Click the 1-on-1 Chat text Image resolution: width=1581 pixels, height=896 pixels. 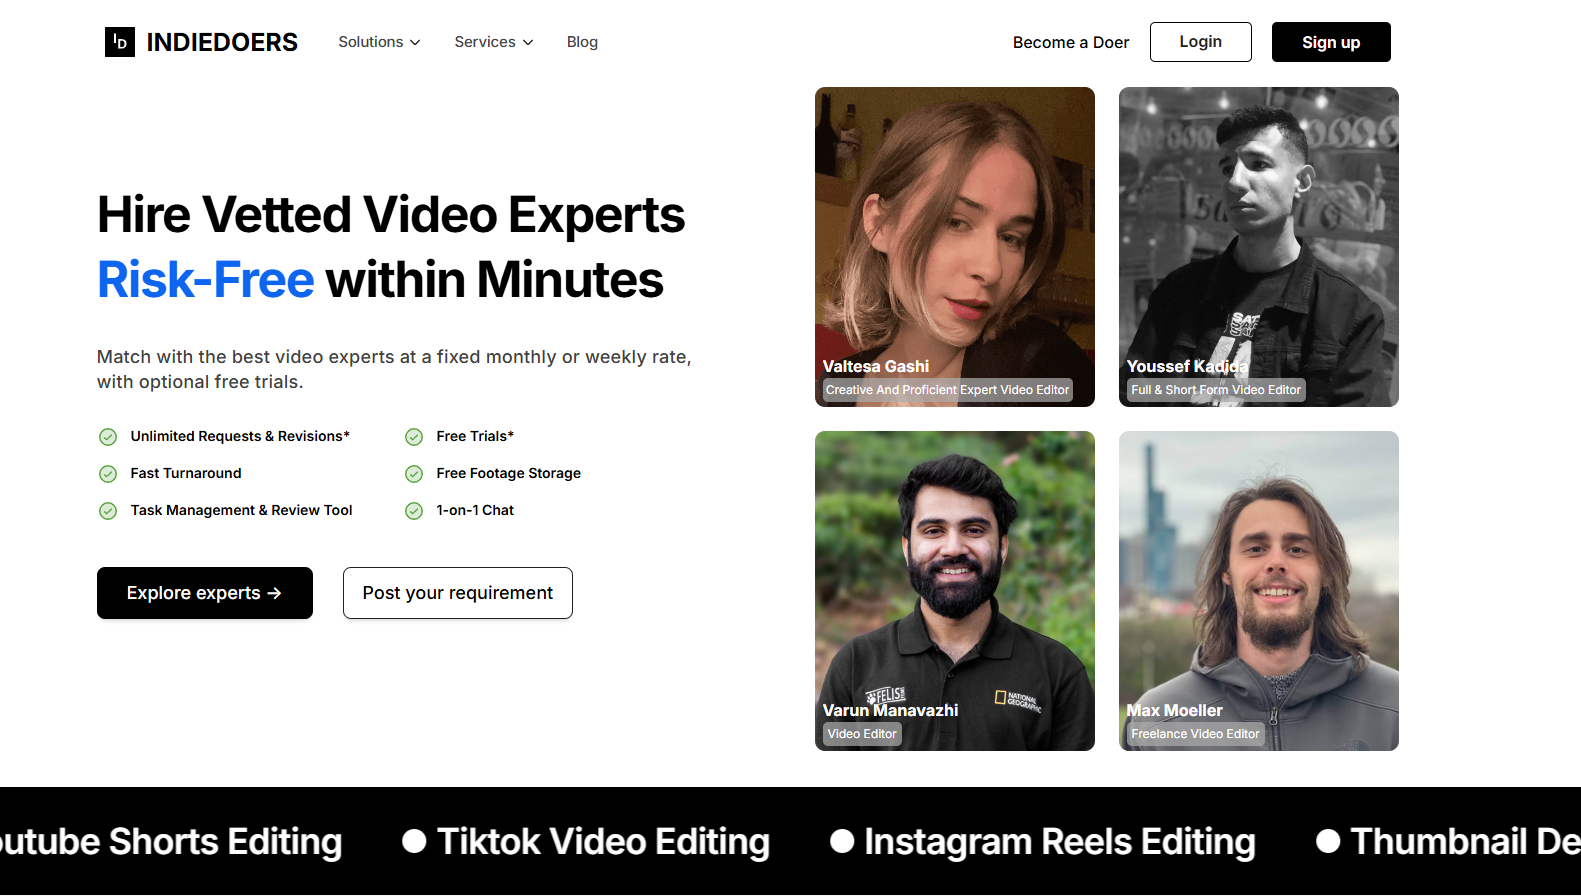[x=475, y=510]
